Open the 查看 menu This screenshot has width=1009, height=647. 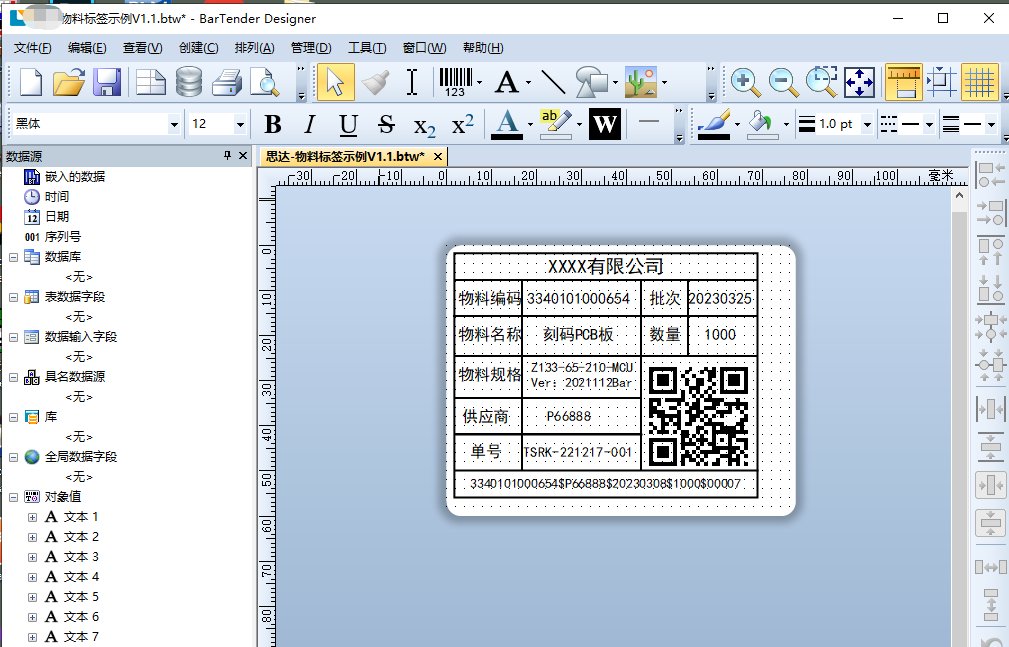coord(142,48)
